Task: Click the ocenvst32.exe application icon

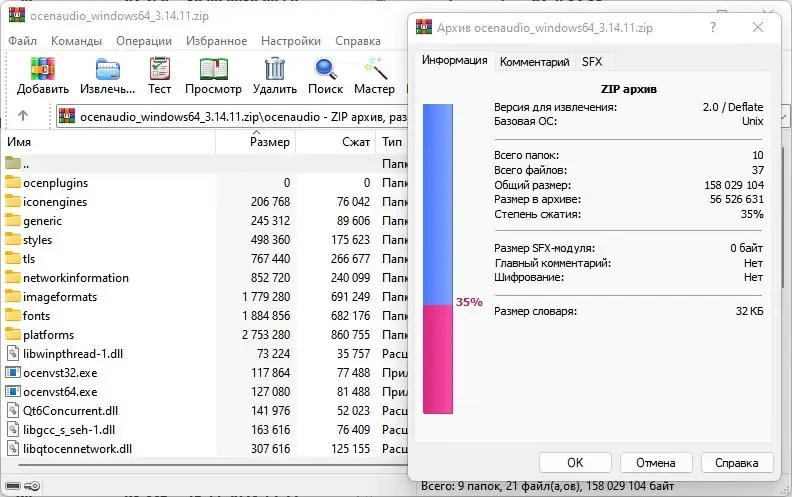Action: pos(13,373)
